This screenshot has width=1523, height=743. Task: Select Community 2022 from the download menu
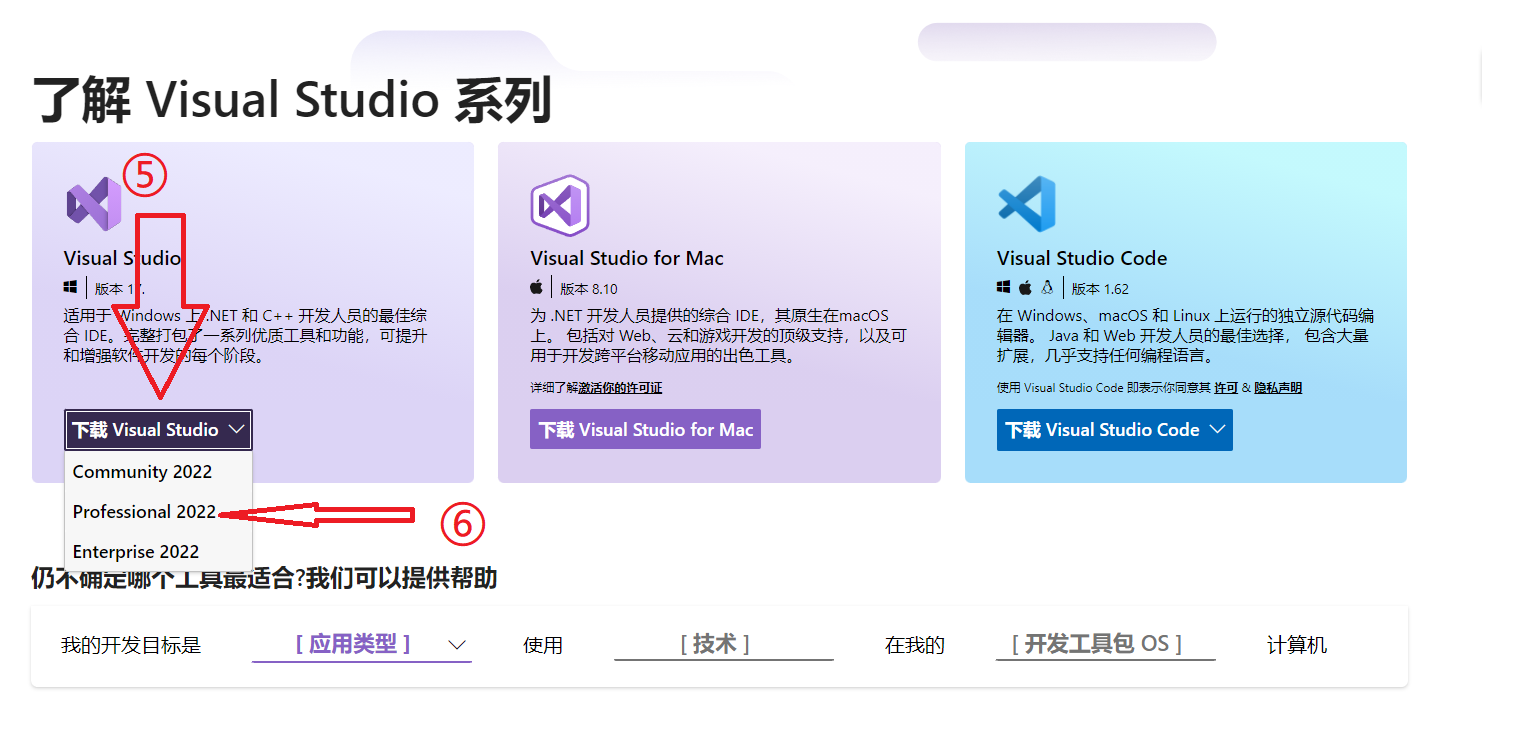tap(158, 472)
